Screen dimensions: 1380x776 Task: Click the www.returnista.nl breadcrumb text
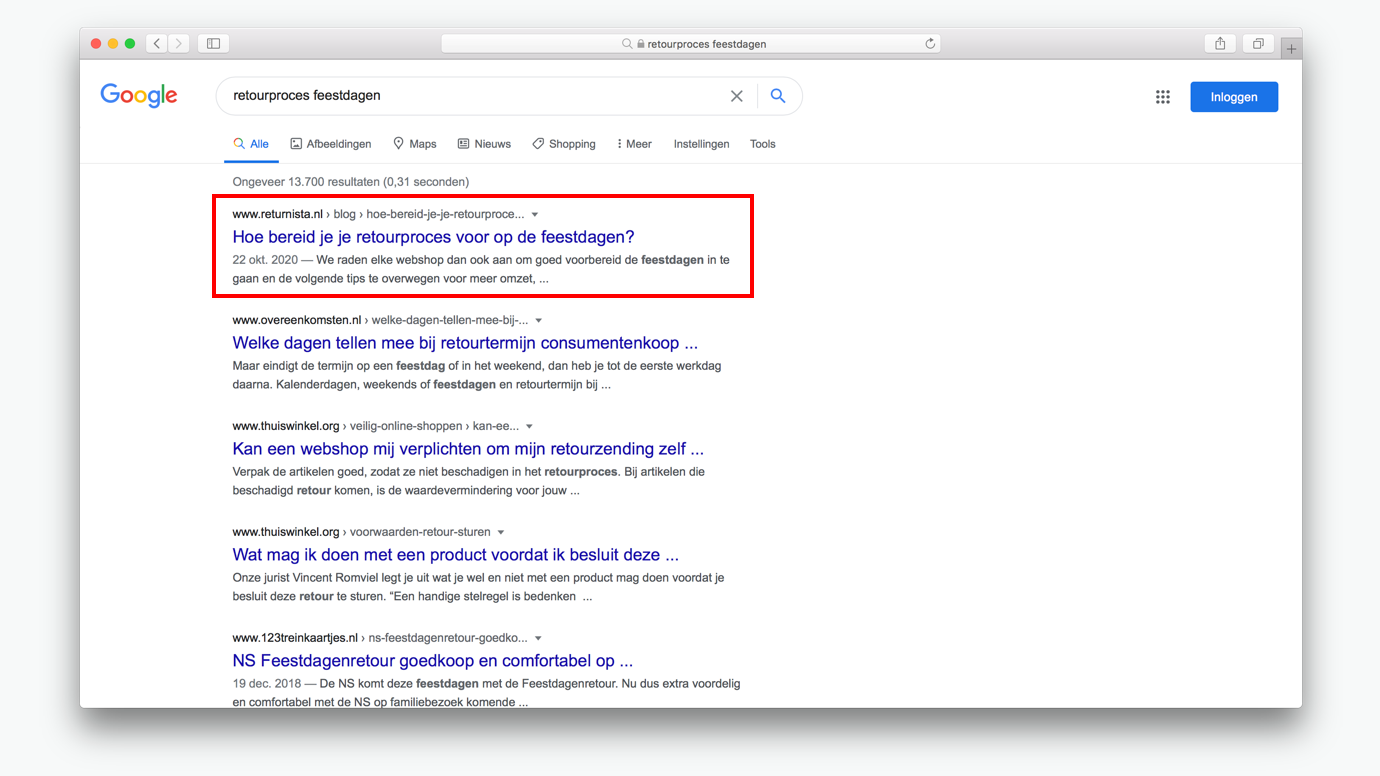click(277, 214)
